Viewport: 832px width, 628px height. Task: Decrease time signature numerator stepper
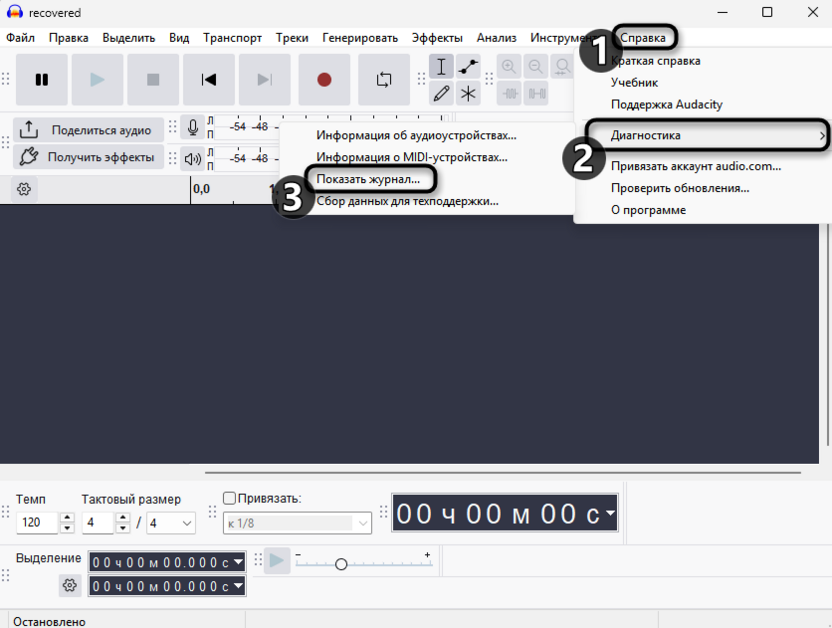coord(123,528)
